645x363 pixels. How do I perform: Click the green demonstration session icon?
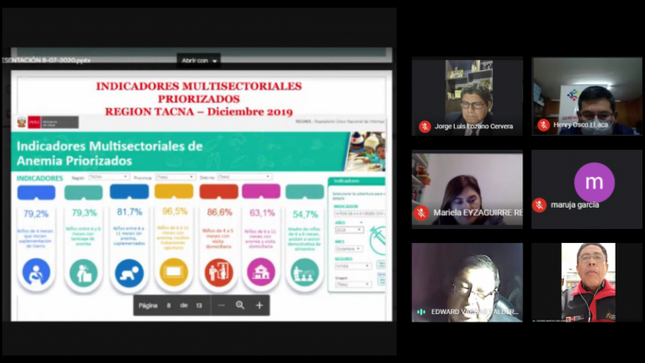pos(304,272)
